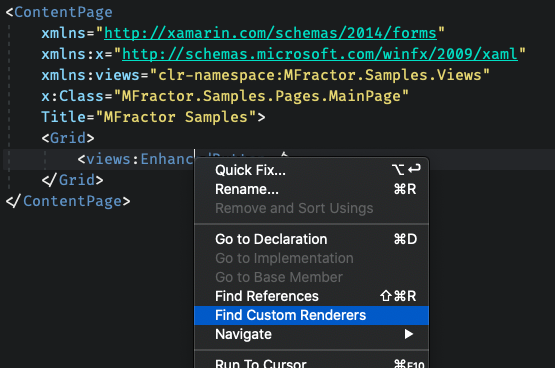Screen dimensions: 555x368
Task: Select Find Custom Renderers menu item
Action: [311, 315]
